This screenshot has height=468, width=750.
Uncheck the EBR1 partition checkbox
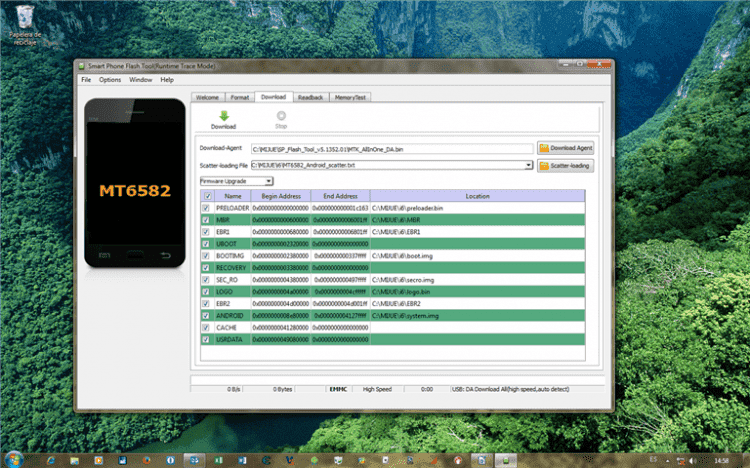pos(206,232)
